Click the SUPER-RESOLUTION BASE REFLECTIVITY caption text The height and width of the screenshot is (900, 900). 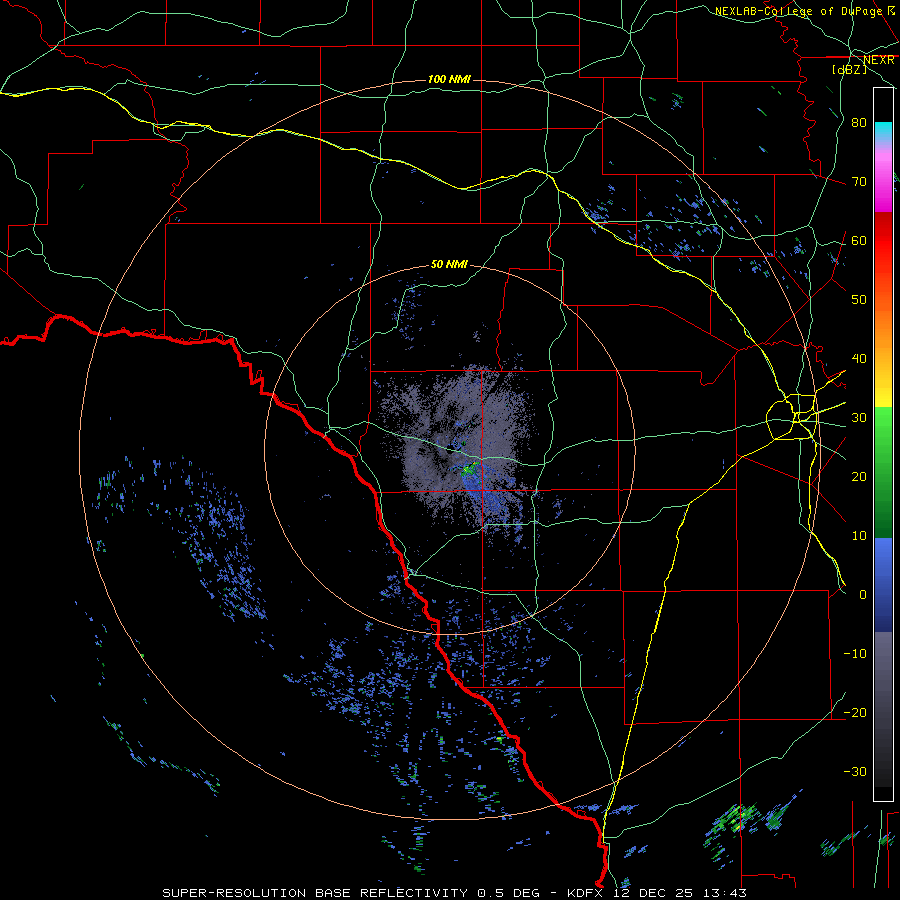pos(315,893)
